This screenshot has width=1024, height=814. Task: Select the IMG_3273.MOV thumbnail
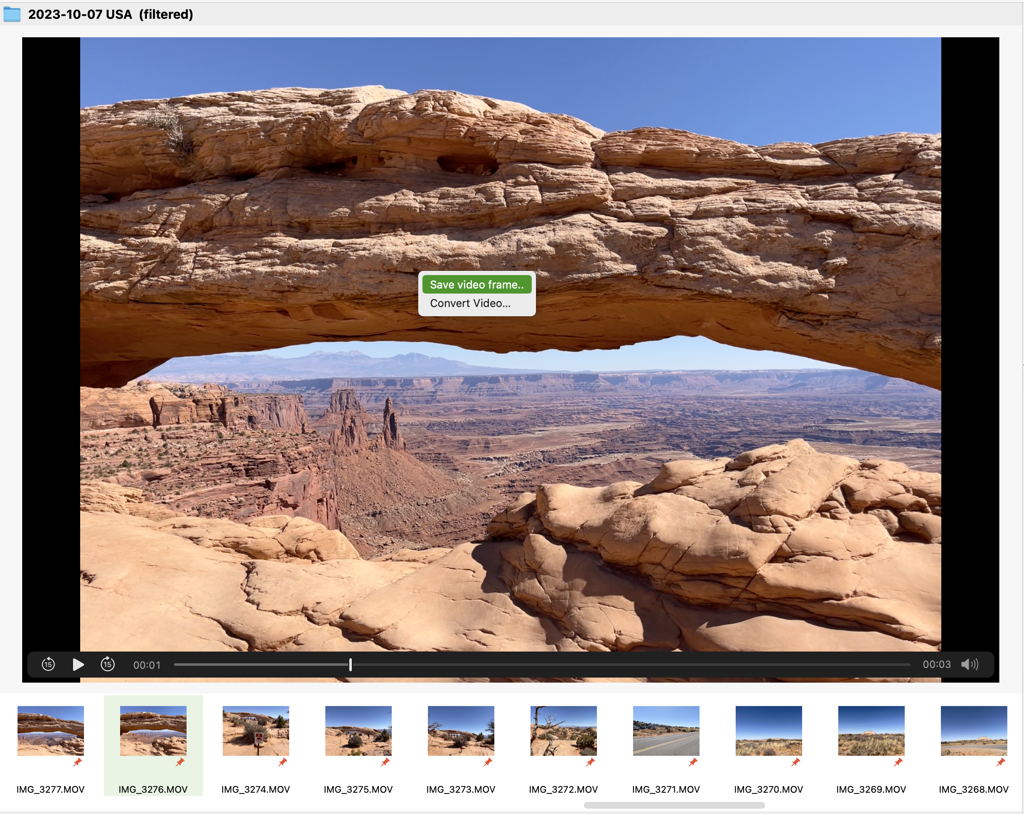tap(460, 731)
